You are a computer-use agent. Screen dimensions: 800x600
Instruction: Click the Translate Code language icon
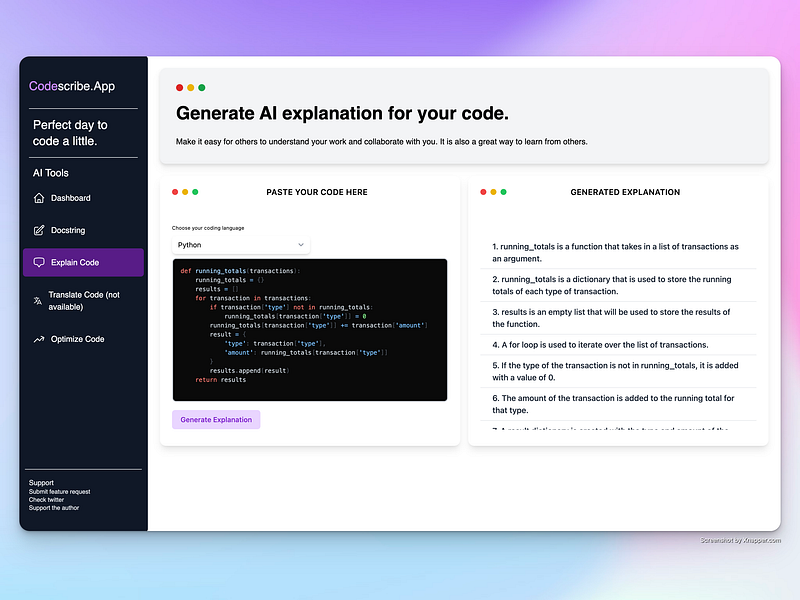pyautogui.click(x=38, y=301)
